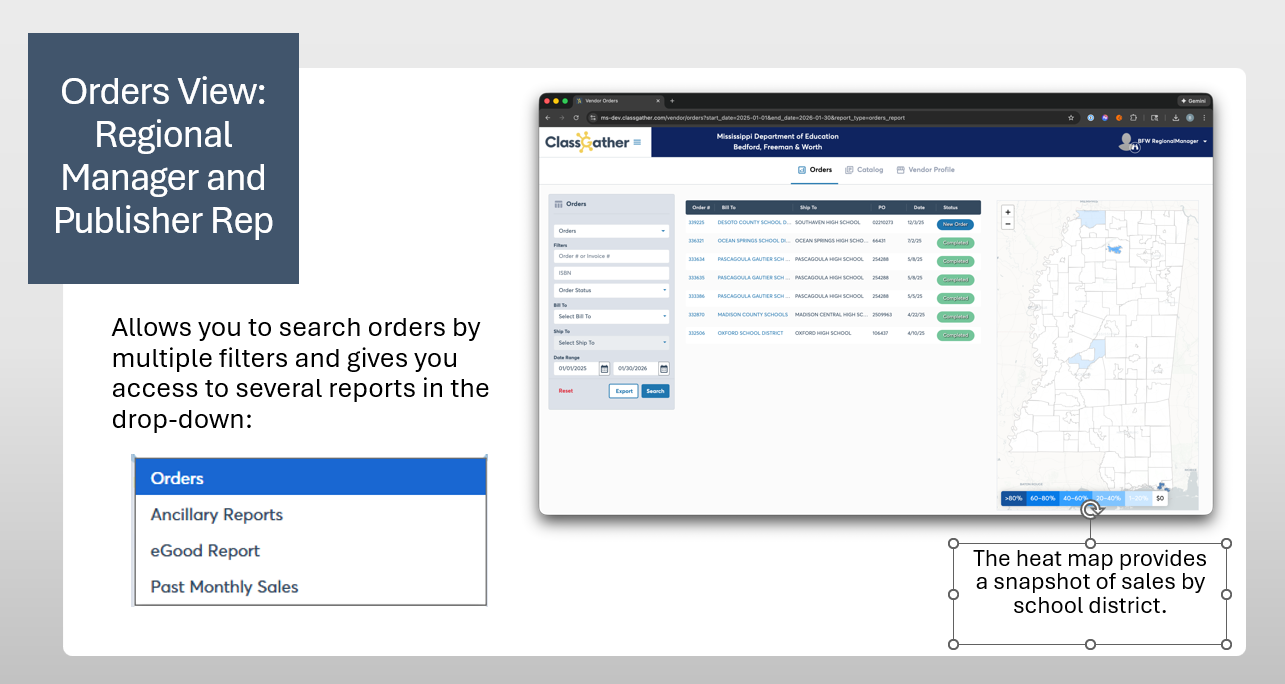Click the rotate handle above the text box
1285x684 pixels.
[1091, 509]
